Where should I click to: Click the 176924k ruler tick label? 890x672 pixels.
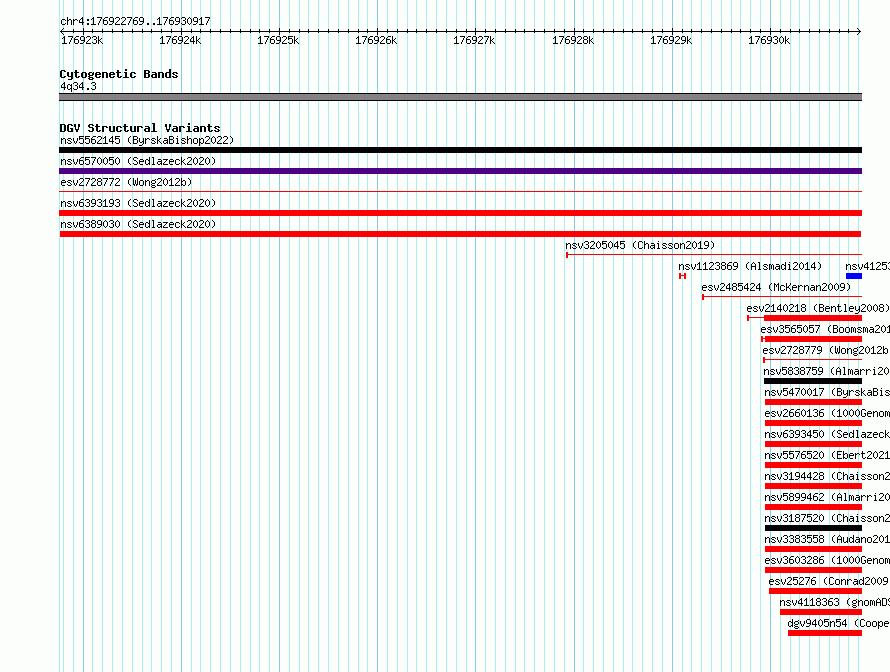[x=180, y=40]
